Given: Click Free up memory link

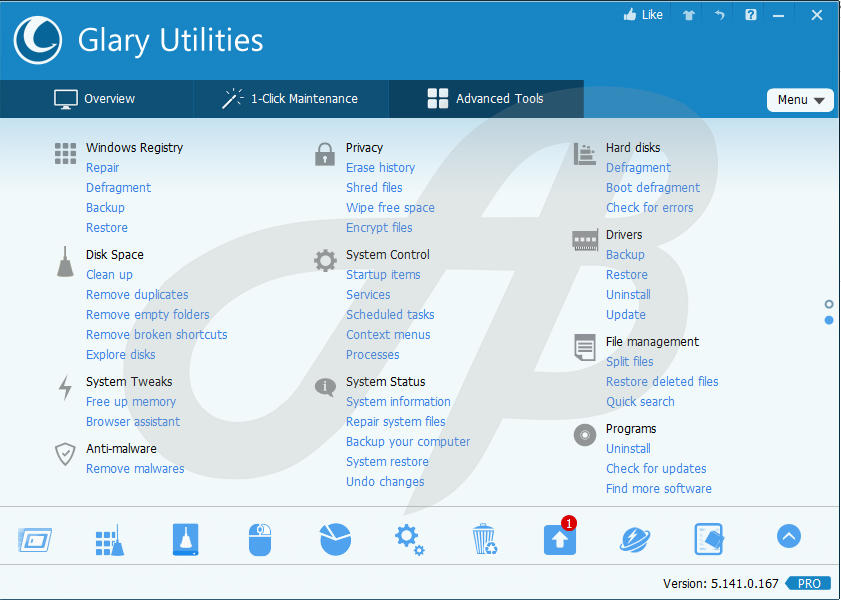Looking at the screenshot, I should pos(131,402).
